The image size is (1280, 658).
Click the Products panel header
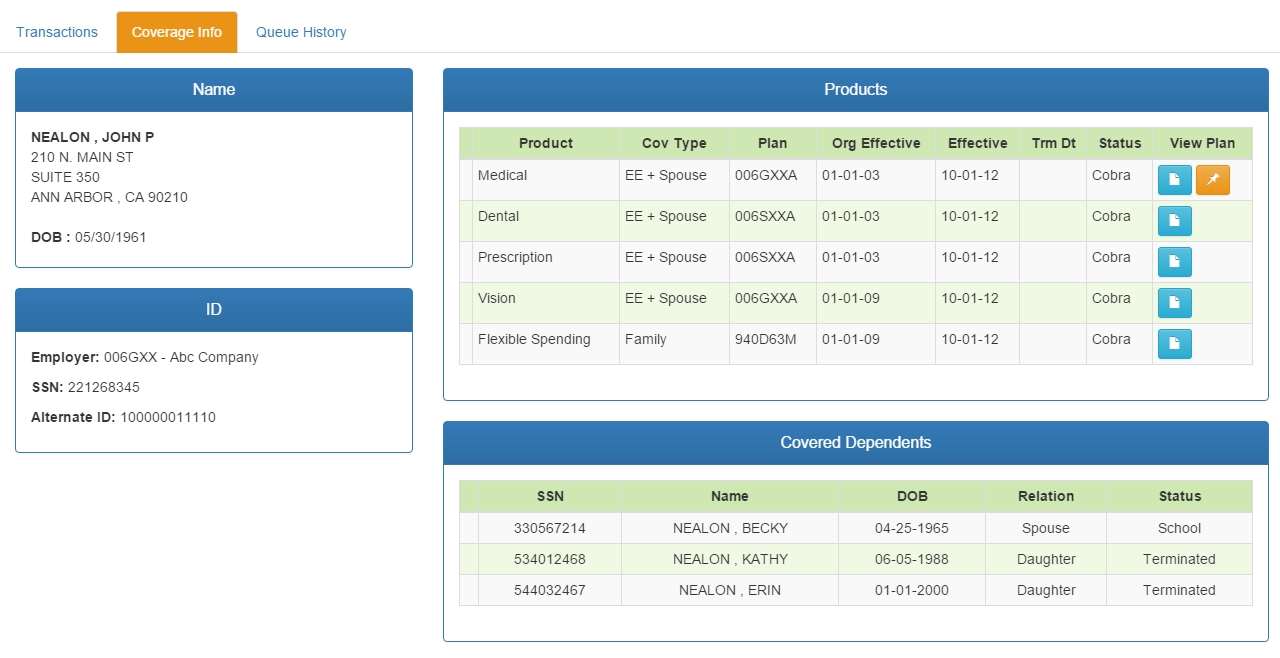pos(855,90)
